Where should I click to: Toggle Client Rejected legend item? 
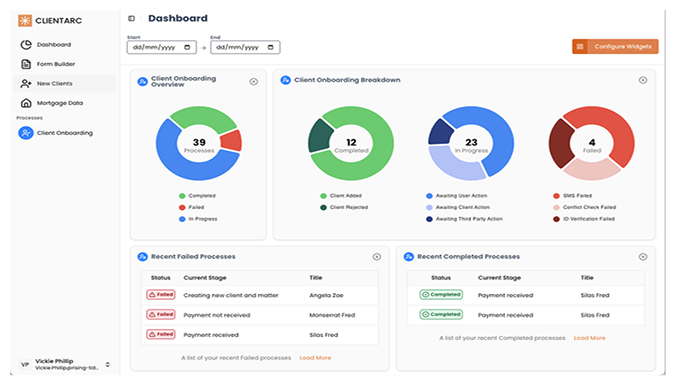[344, 207]
